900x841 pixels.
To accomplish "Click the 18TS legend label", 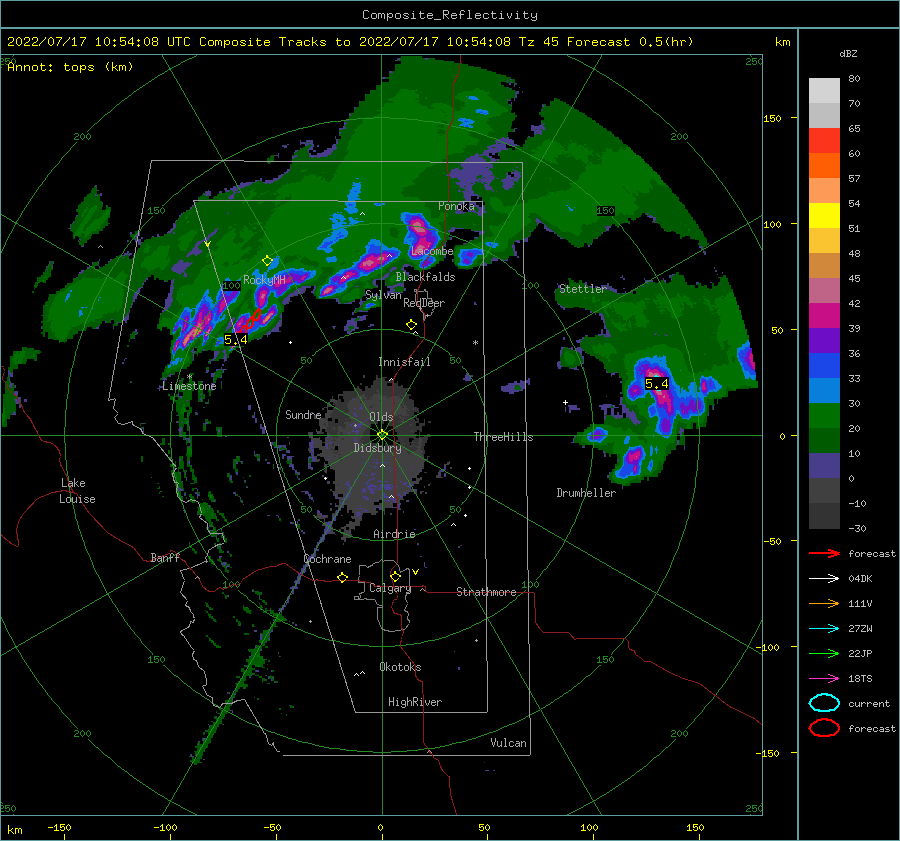I will pyautogui.click(x=860, y=679).
